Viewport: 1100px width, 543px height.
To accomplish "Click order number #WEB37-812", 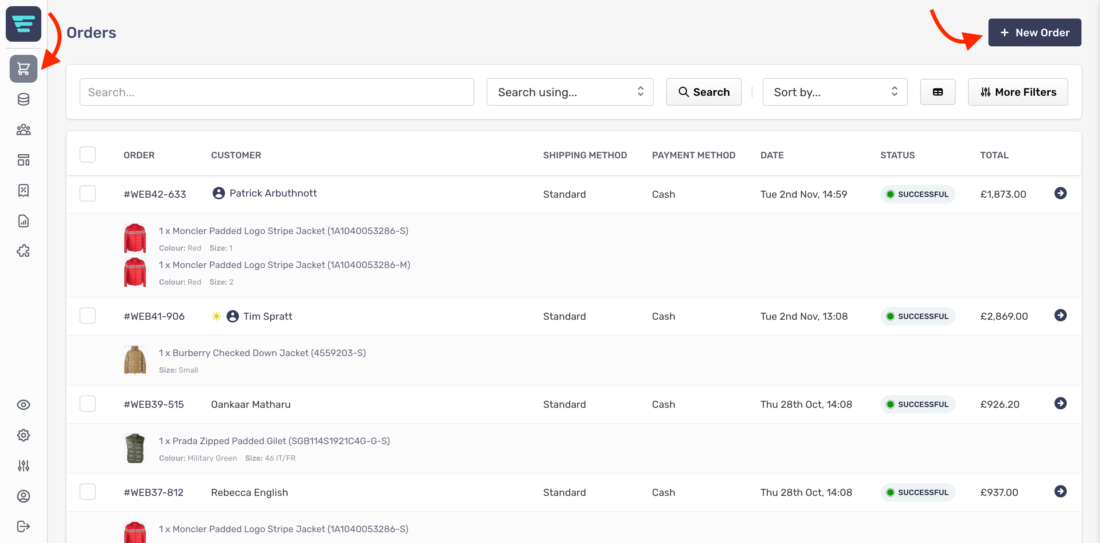I will pos(154,492).
